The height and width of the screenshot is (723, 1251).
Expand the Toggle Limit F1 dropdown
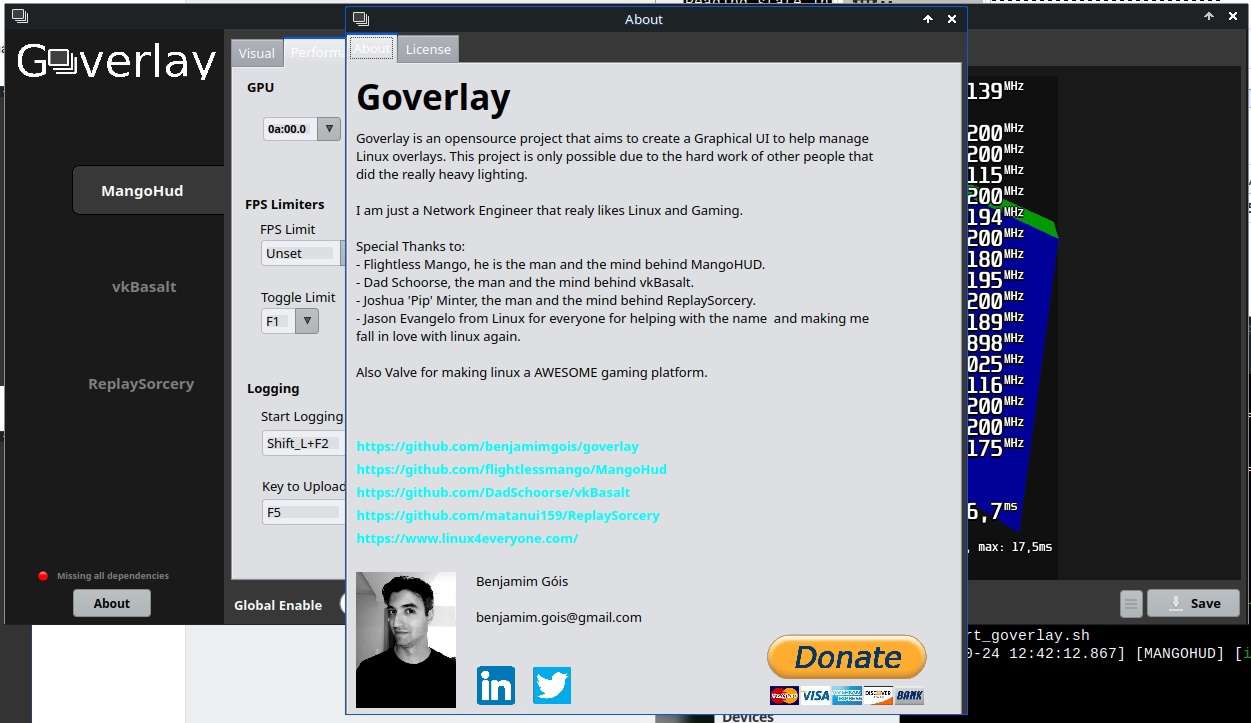click(307, 321)
